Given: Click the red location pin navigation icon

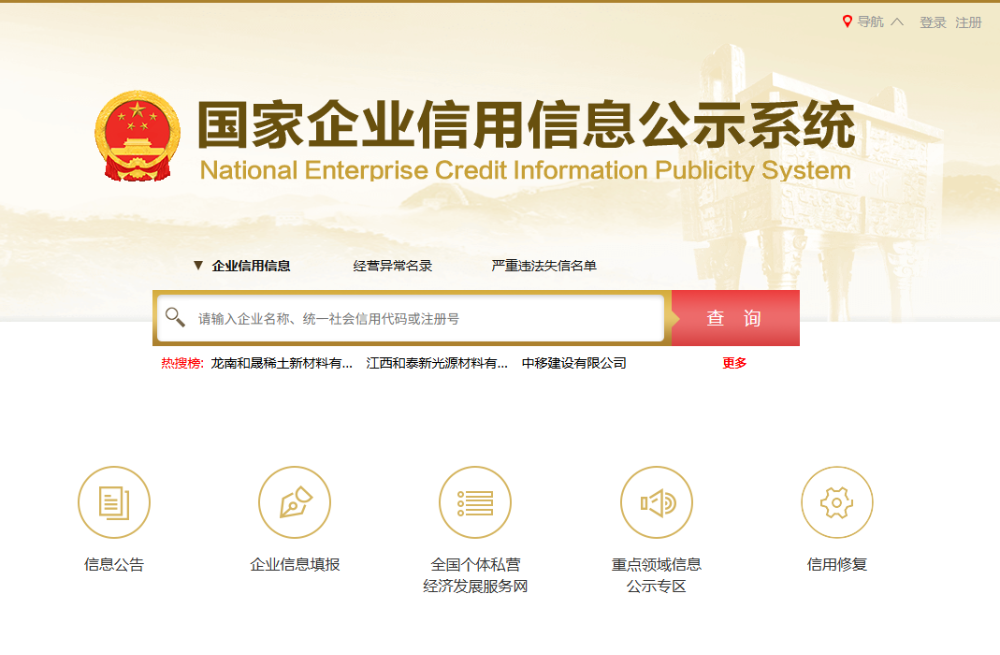Looking at the screenshot, I should (x=847, y=22).
